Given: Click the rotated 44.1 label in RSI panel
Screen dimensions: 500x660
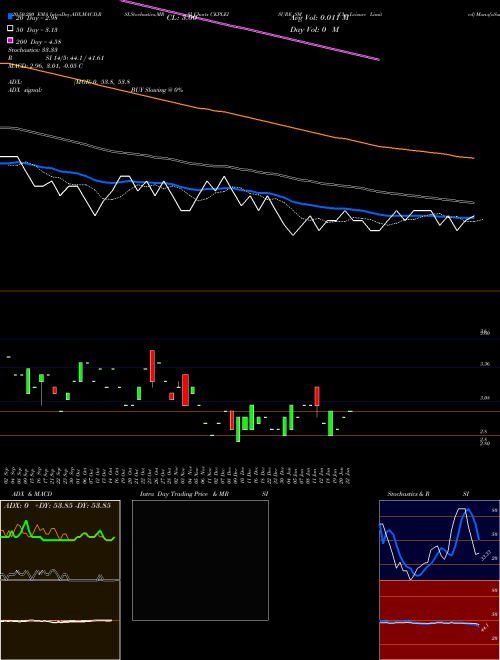Looking at the screenshot, I should click(x=484, y=627).
